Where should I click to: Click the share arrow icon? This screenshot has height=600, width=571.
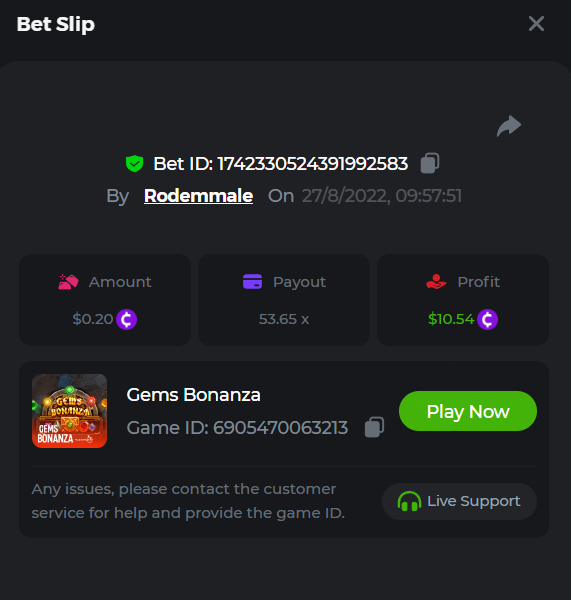[509, 126]
